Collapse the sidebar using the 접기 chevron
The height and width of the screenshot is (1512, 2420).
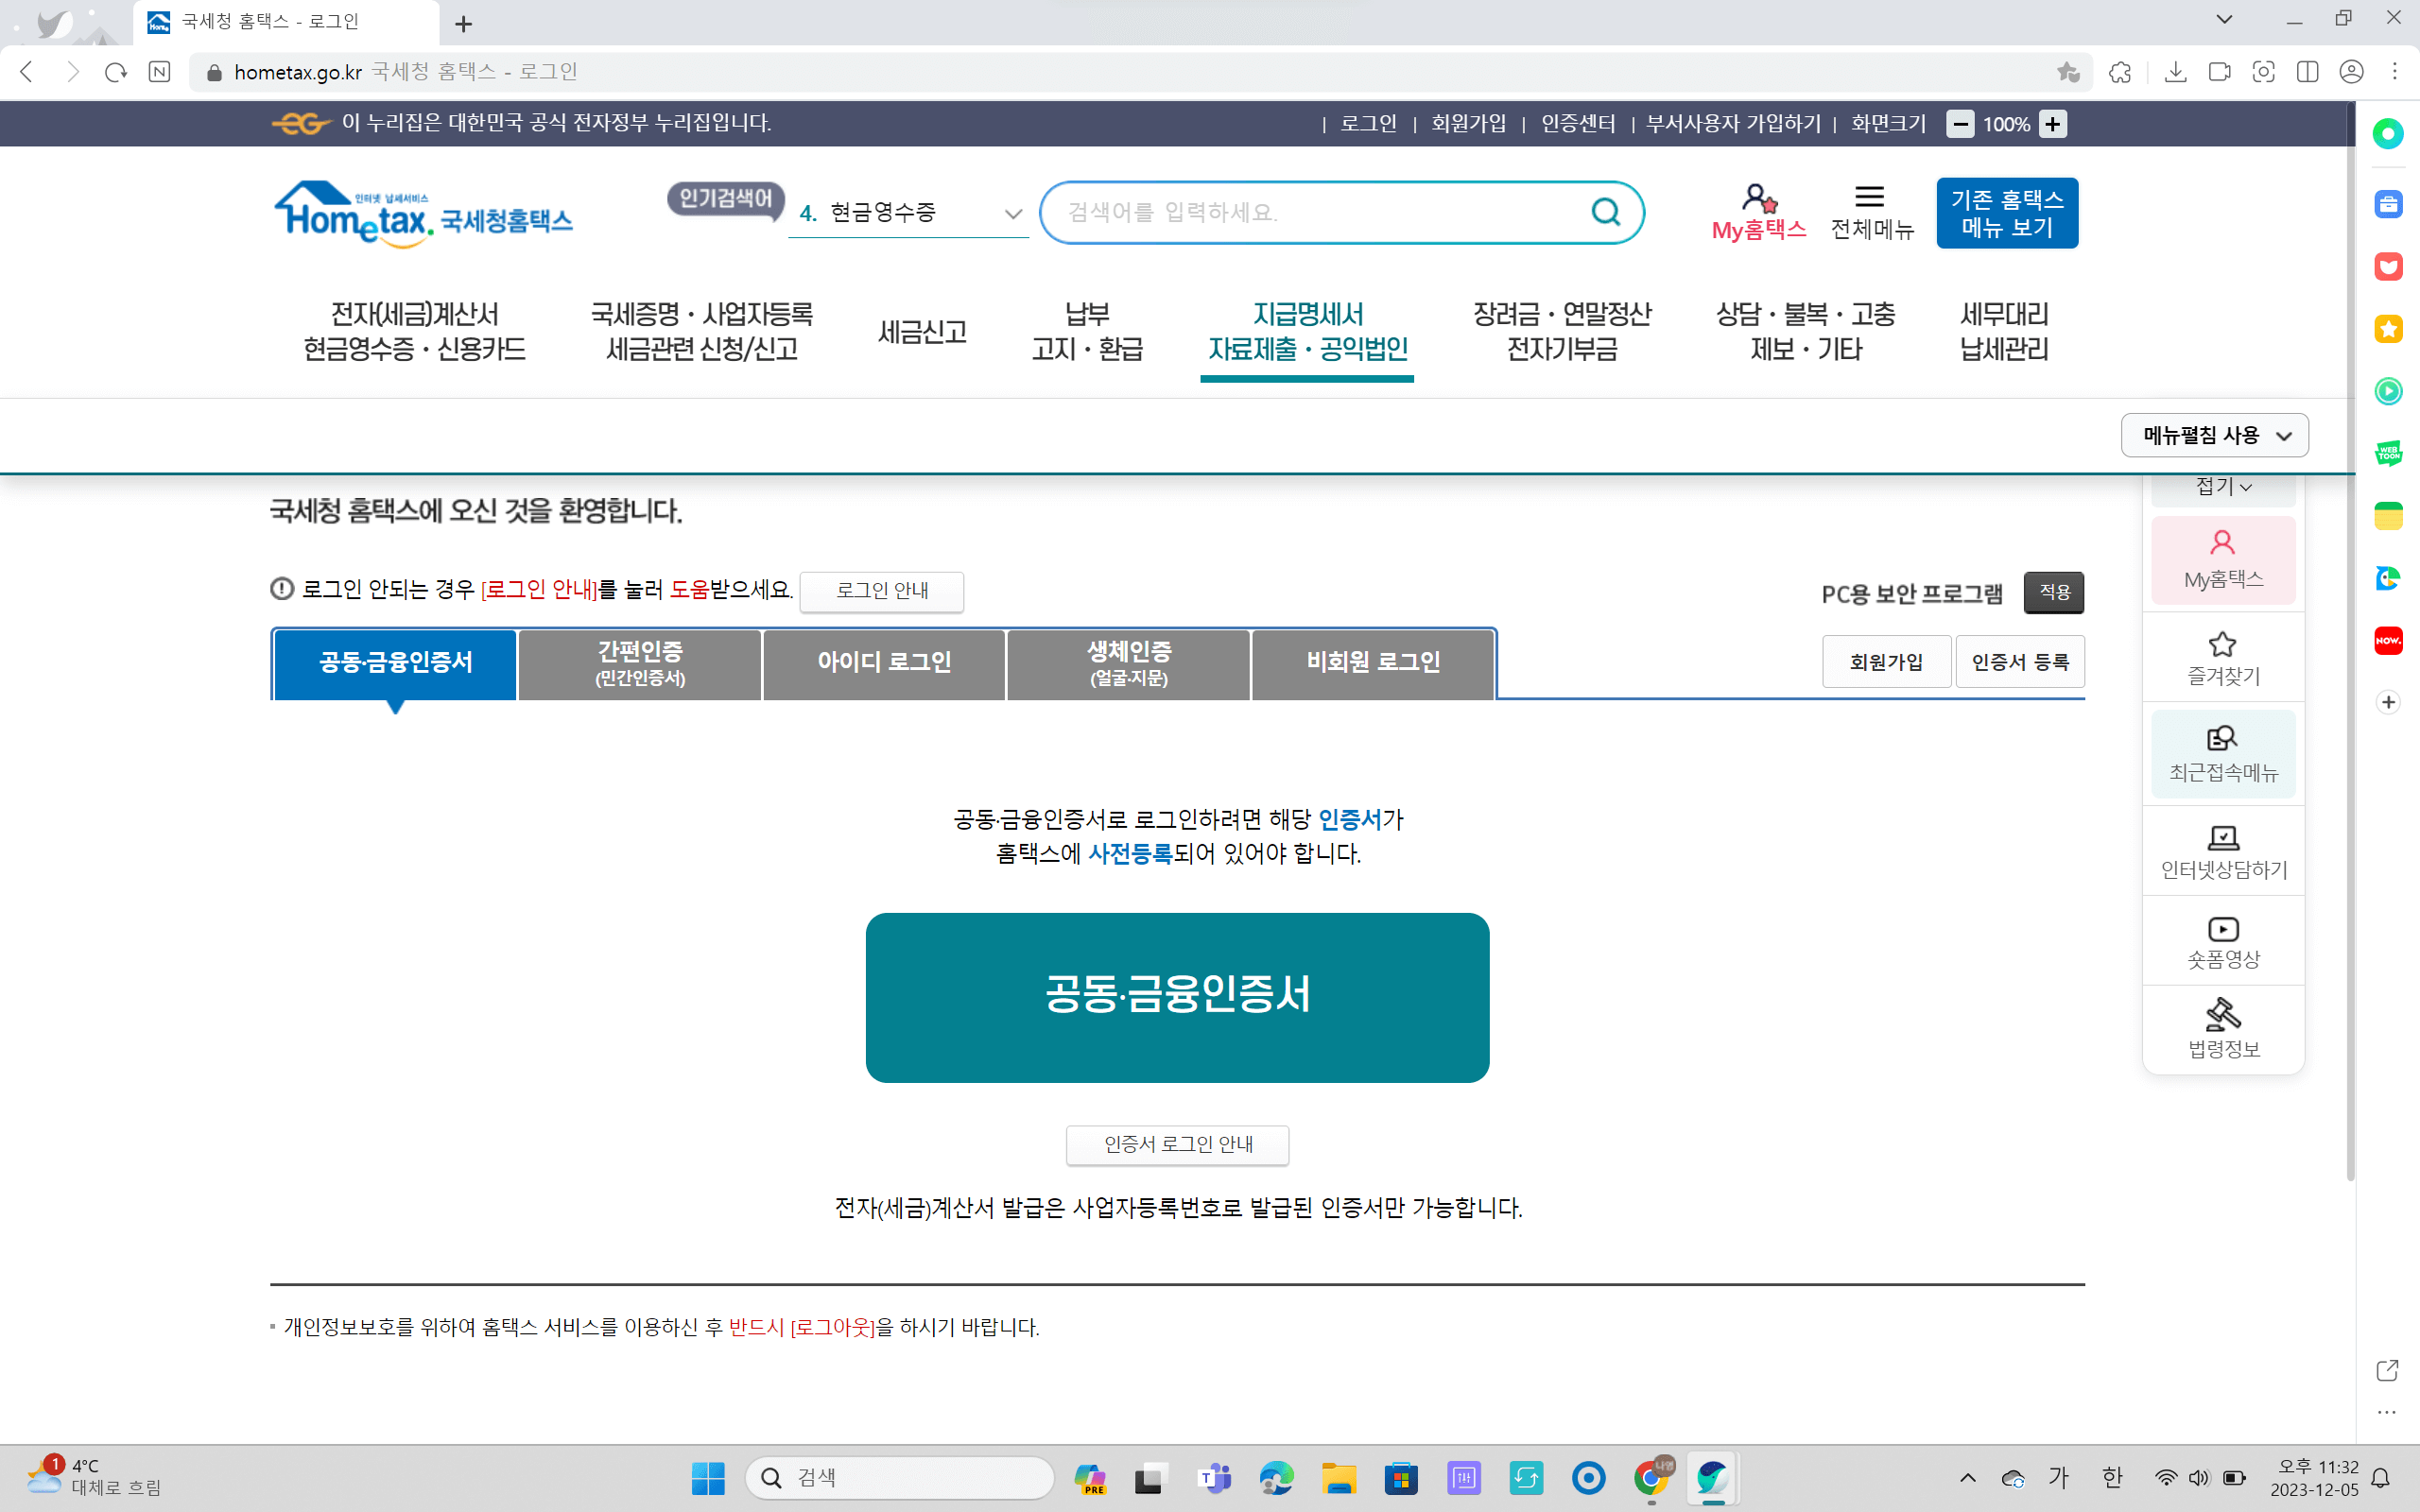click(2222, 486)
